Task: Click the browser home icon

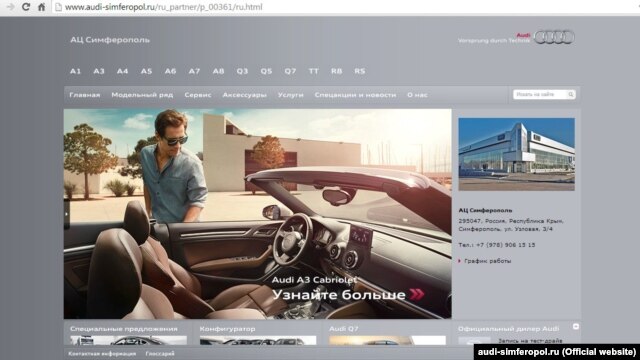Action: (41, 7)
